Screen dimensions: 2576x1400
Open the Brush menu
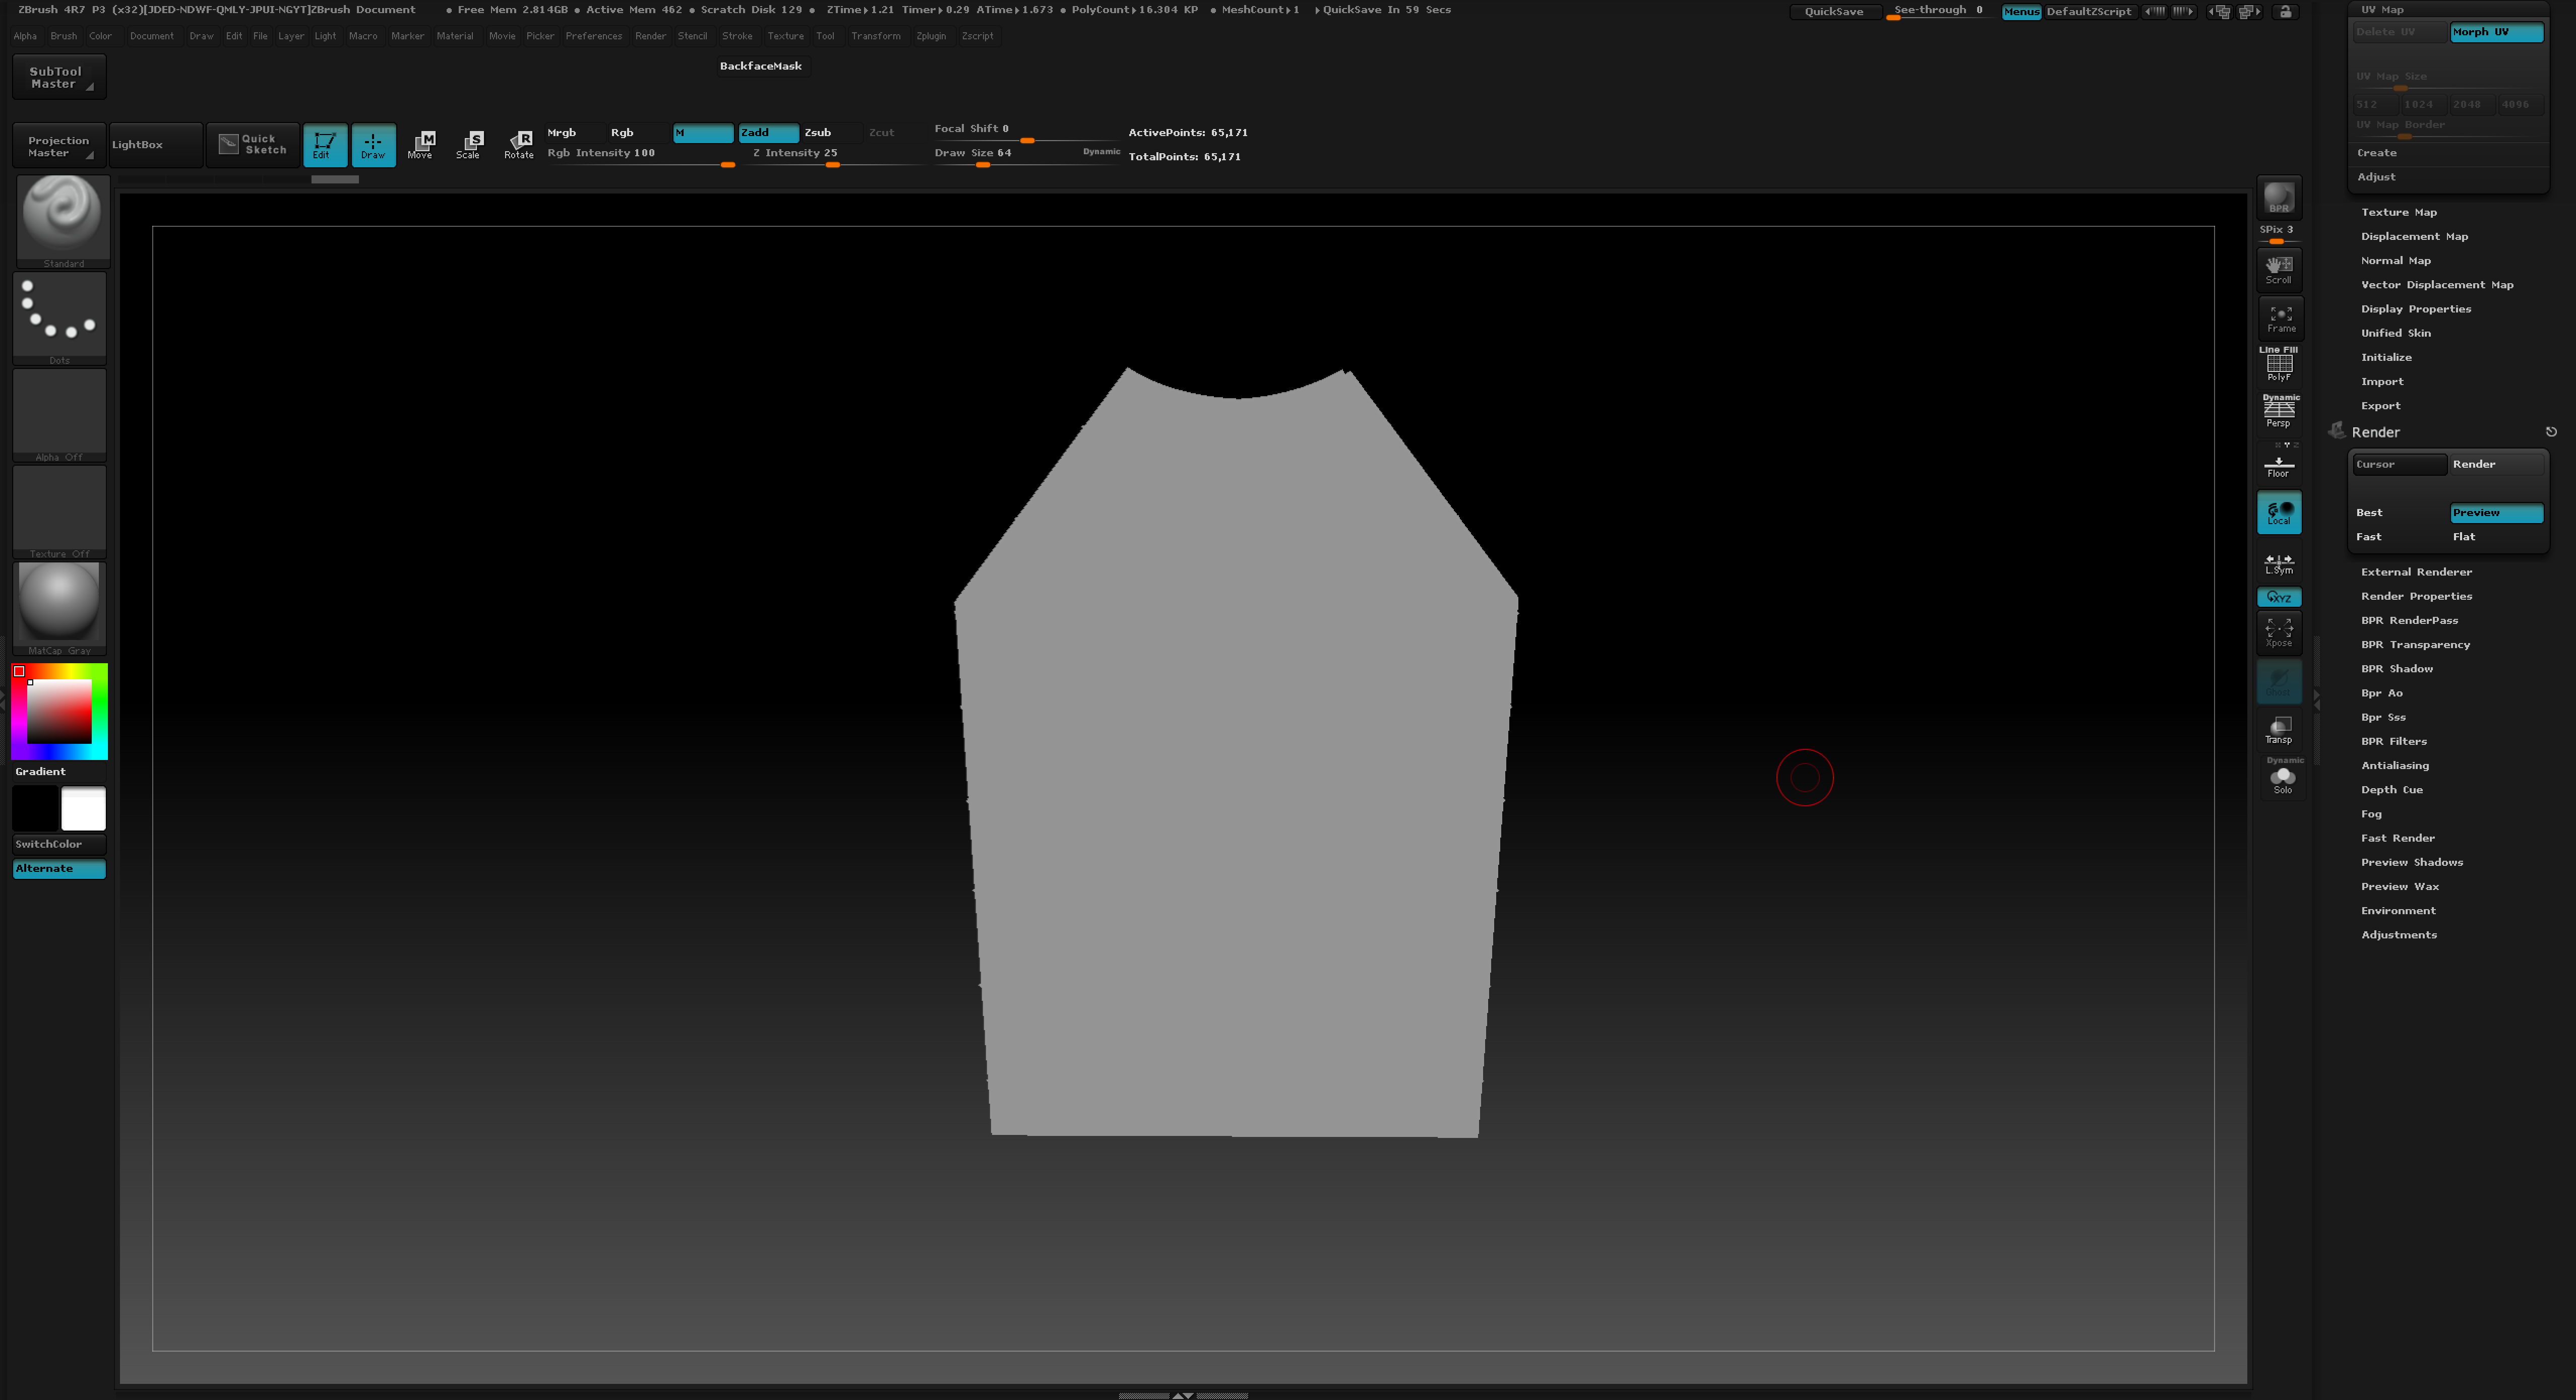click(63, 36)
